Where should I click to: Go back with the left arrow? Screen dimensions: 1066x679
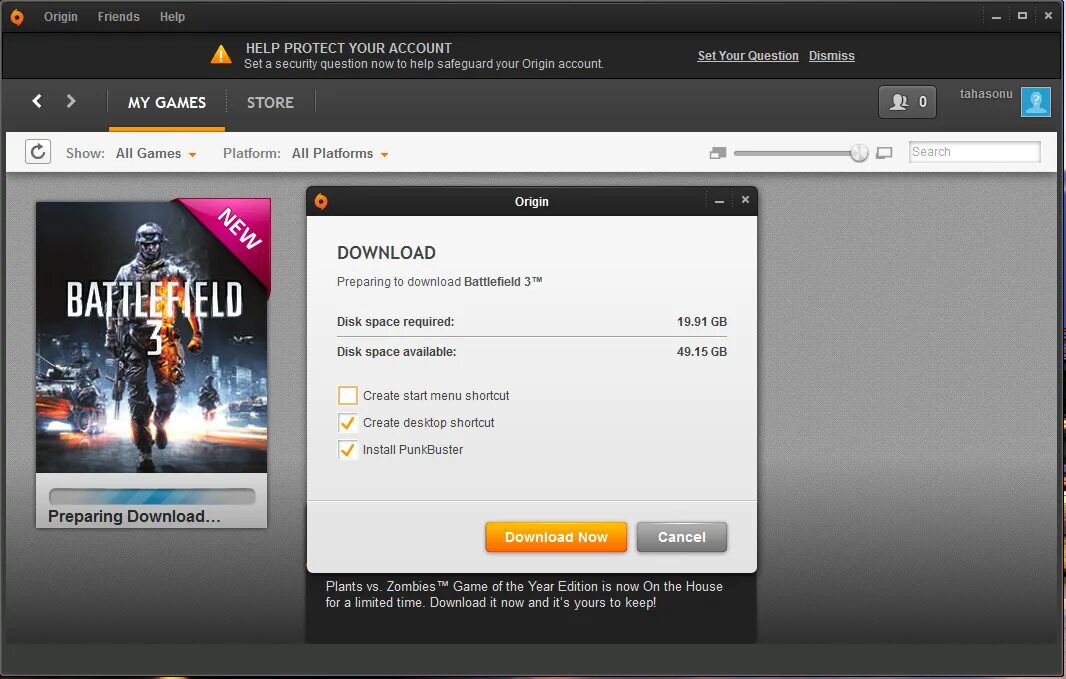37,101
